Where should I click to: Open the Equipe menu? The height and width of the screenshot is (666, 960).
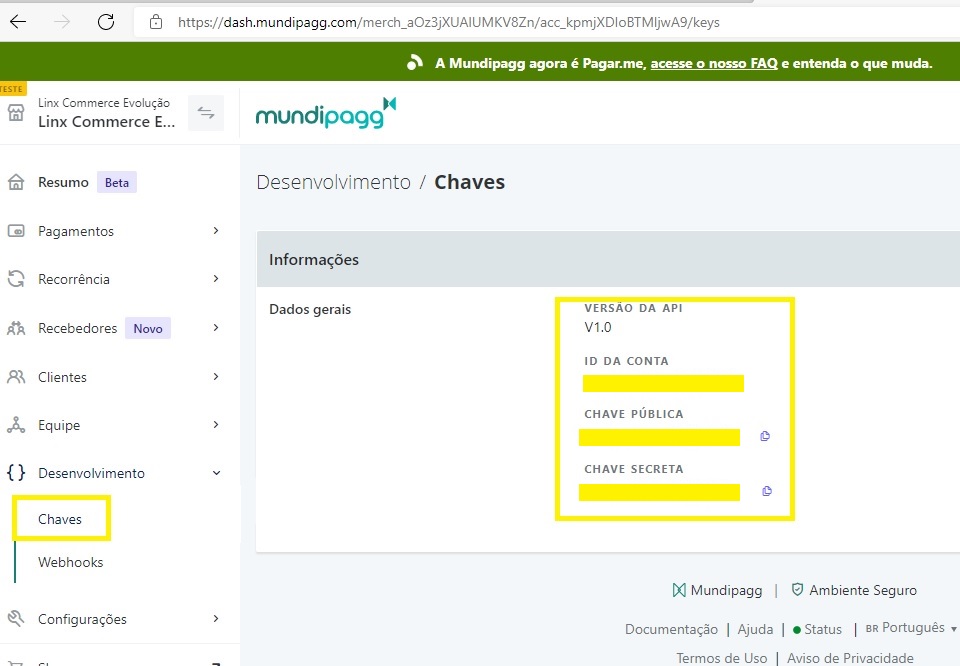point(59,425)
